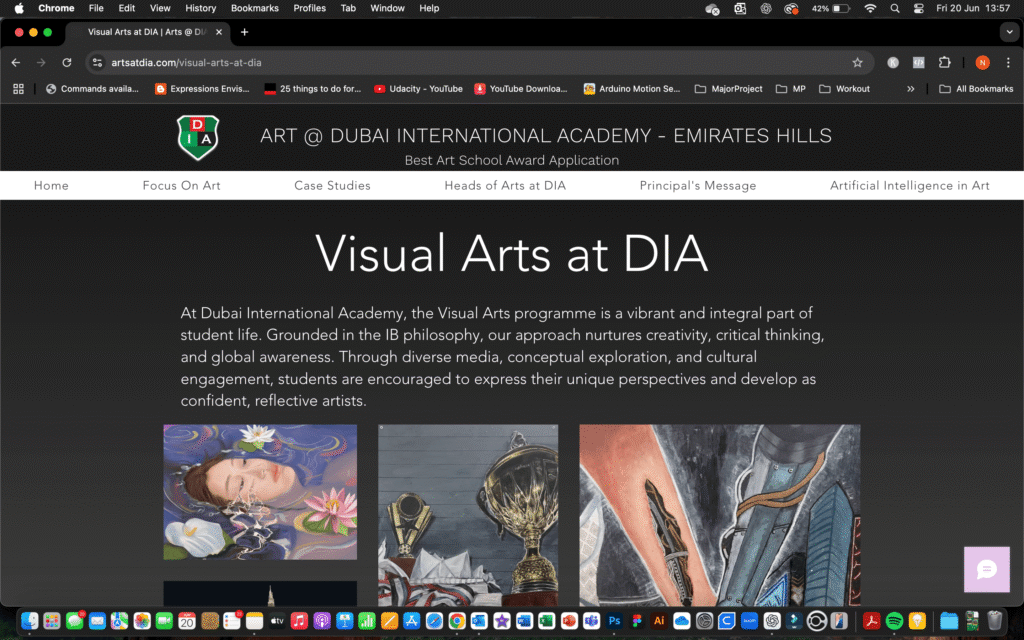The height and width of the screenshot is (640, 1024).
Task: Open the Chrome apps grid icon
Action: (x=18, y=88)
